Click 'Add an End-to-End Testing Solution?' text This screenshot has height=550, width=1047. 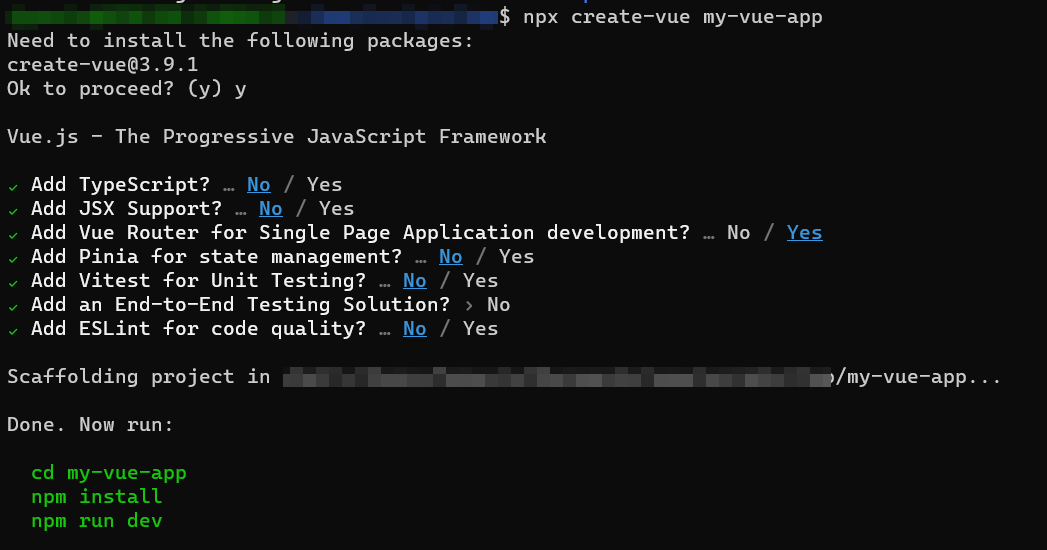coord(240,305)
